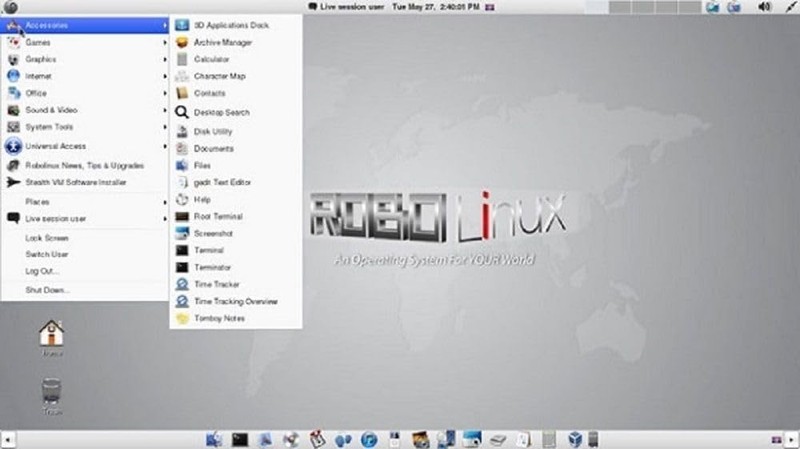800x449 pixels.
Task: Open 3D Applications Dock from Accessories
Action: pos(236,25)
